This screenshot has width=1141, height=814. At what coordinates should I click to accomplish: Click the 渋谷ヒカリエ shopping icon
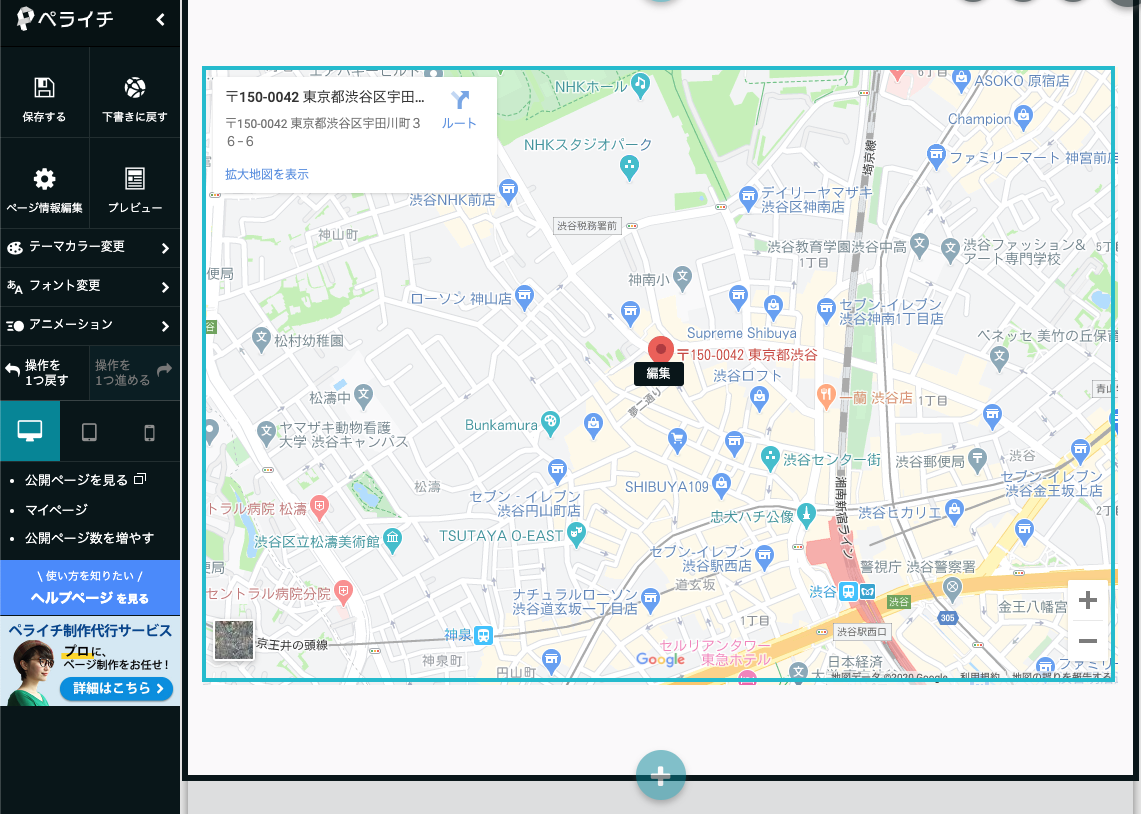pos(954,510)
